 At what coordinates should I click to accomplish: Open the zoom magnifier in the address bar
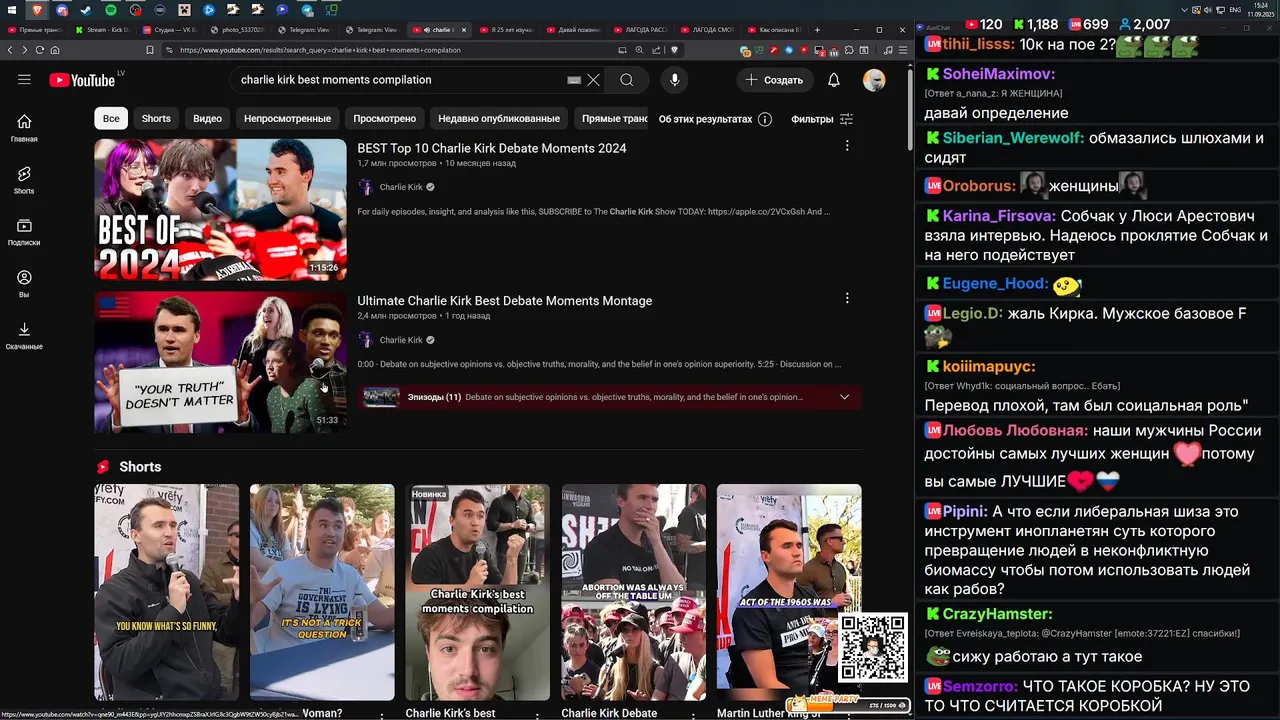[638, 50]
